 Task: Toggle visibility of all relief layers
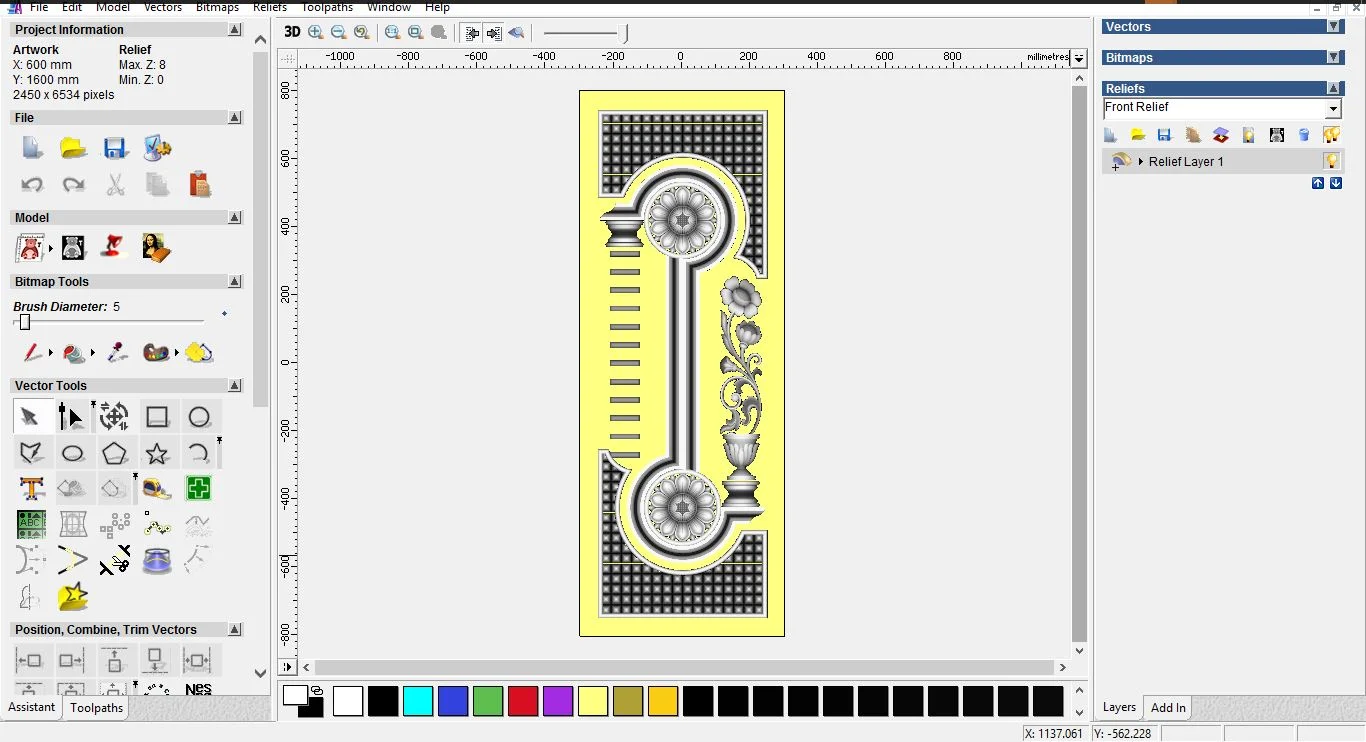(x=1331, y=135)
